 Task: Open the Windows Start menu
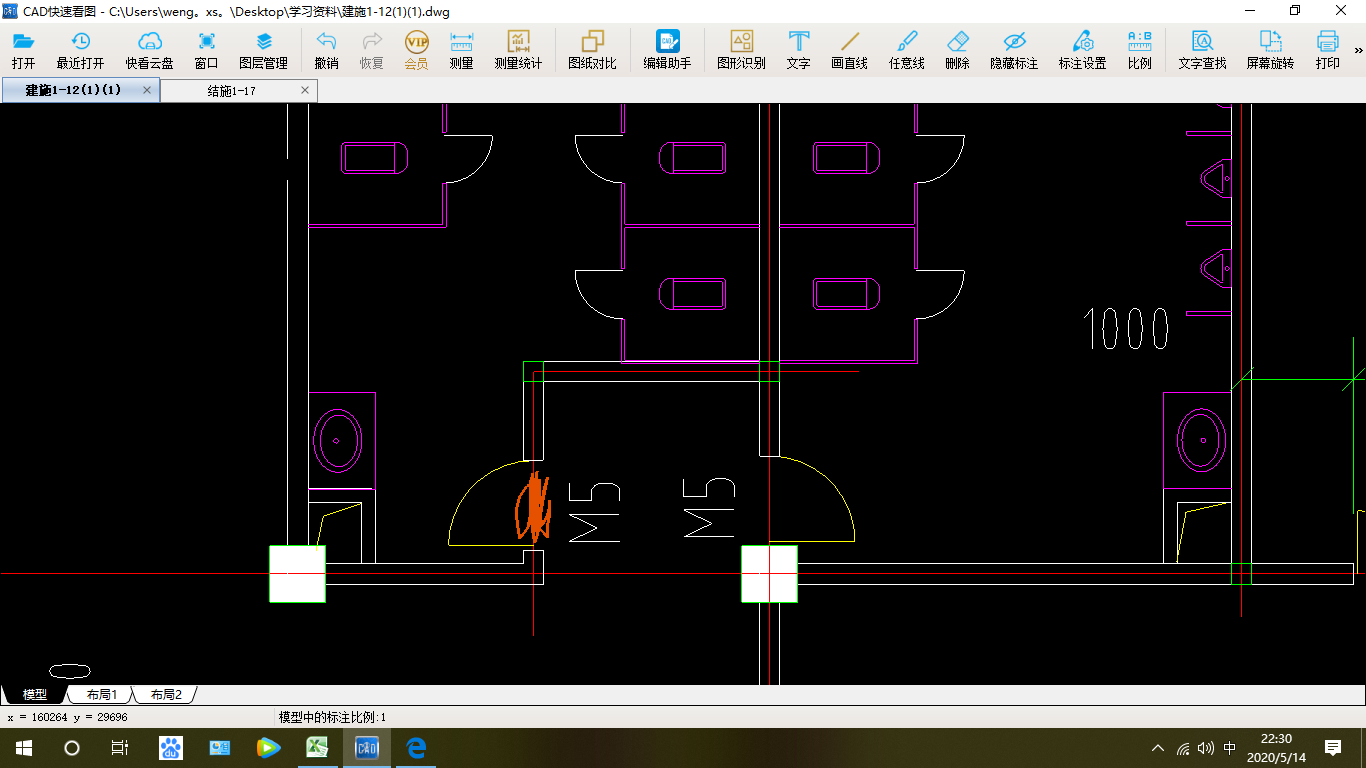coord(24,747)
